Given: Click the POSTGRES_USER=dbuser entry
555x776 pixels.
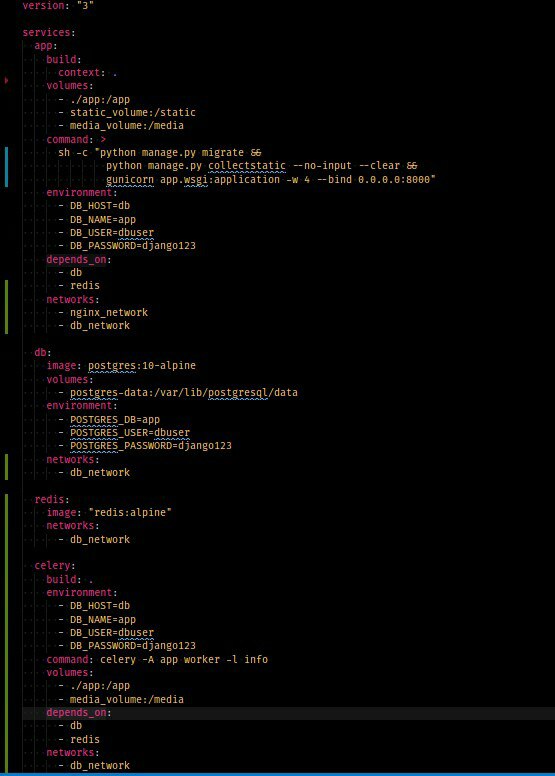Looking at the screenshot, I should click(130, 433).
